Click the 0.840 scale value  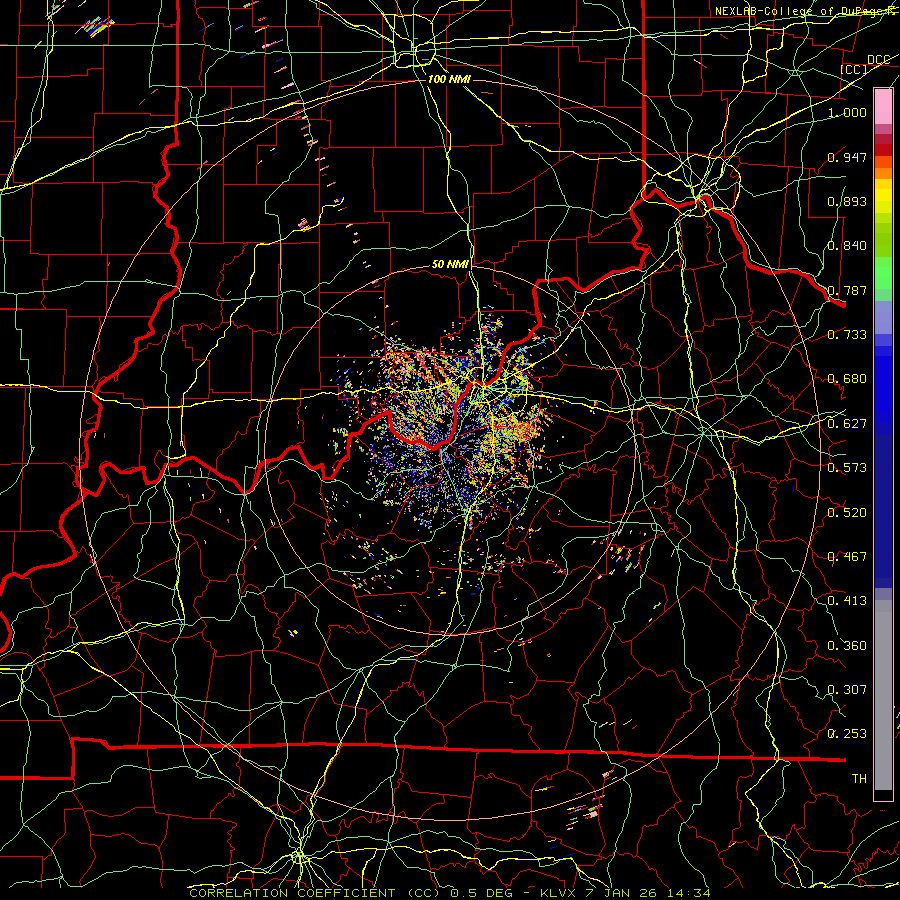click(847, 246)
